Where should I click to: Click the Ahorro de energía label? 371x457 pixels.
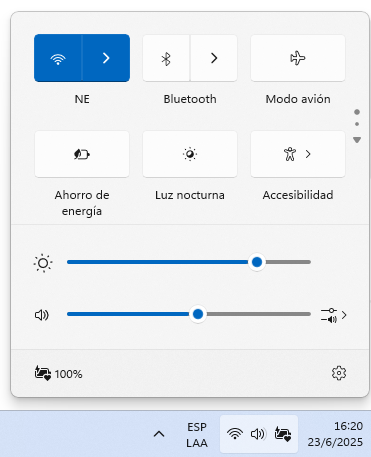coord(82,203)
